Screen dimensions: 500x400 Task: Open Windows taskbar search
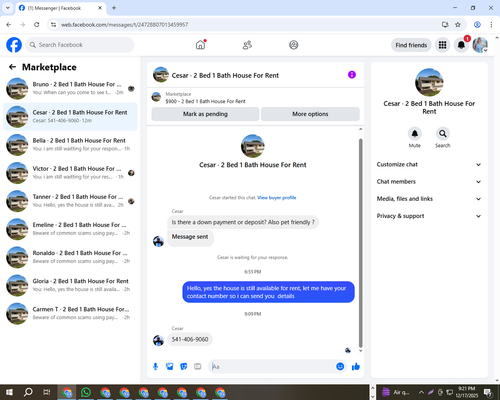pyautogui.click(x=28, y=392)
